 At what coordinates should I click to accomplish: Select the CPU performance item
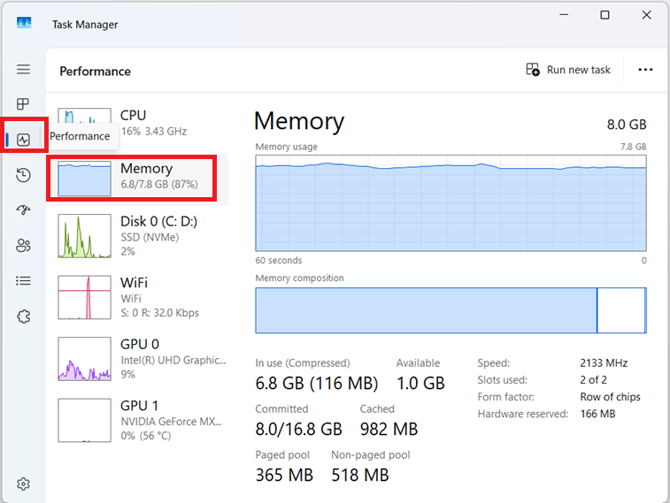[x=140, y=123]
